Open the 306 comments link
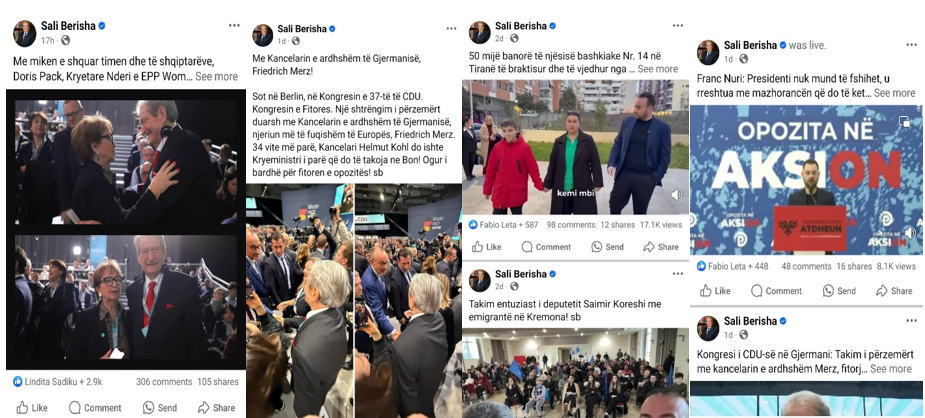The image size is (925, 418). [162, 381]
